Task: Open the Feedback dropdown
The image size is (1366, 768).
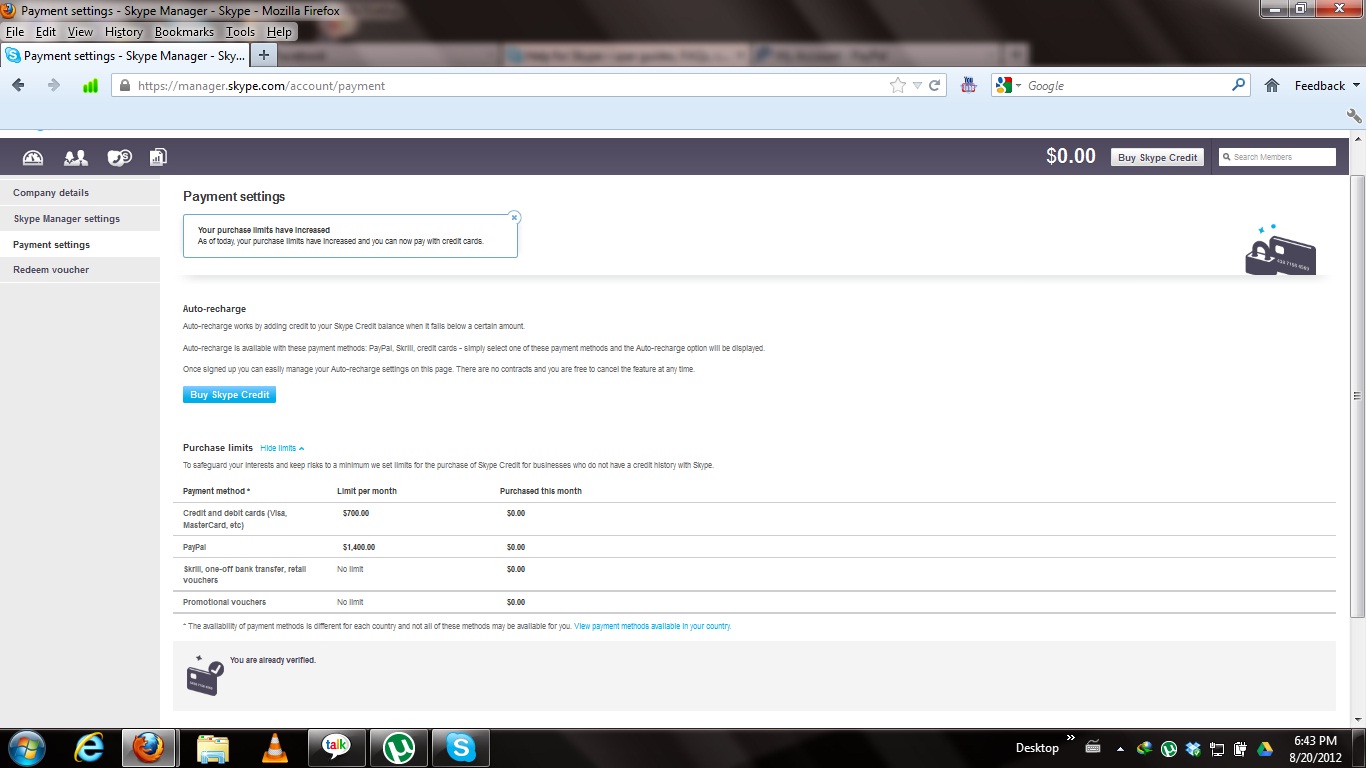Action: point(1327,86)
